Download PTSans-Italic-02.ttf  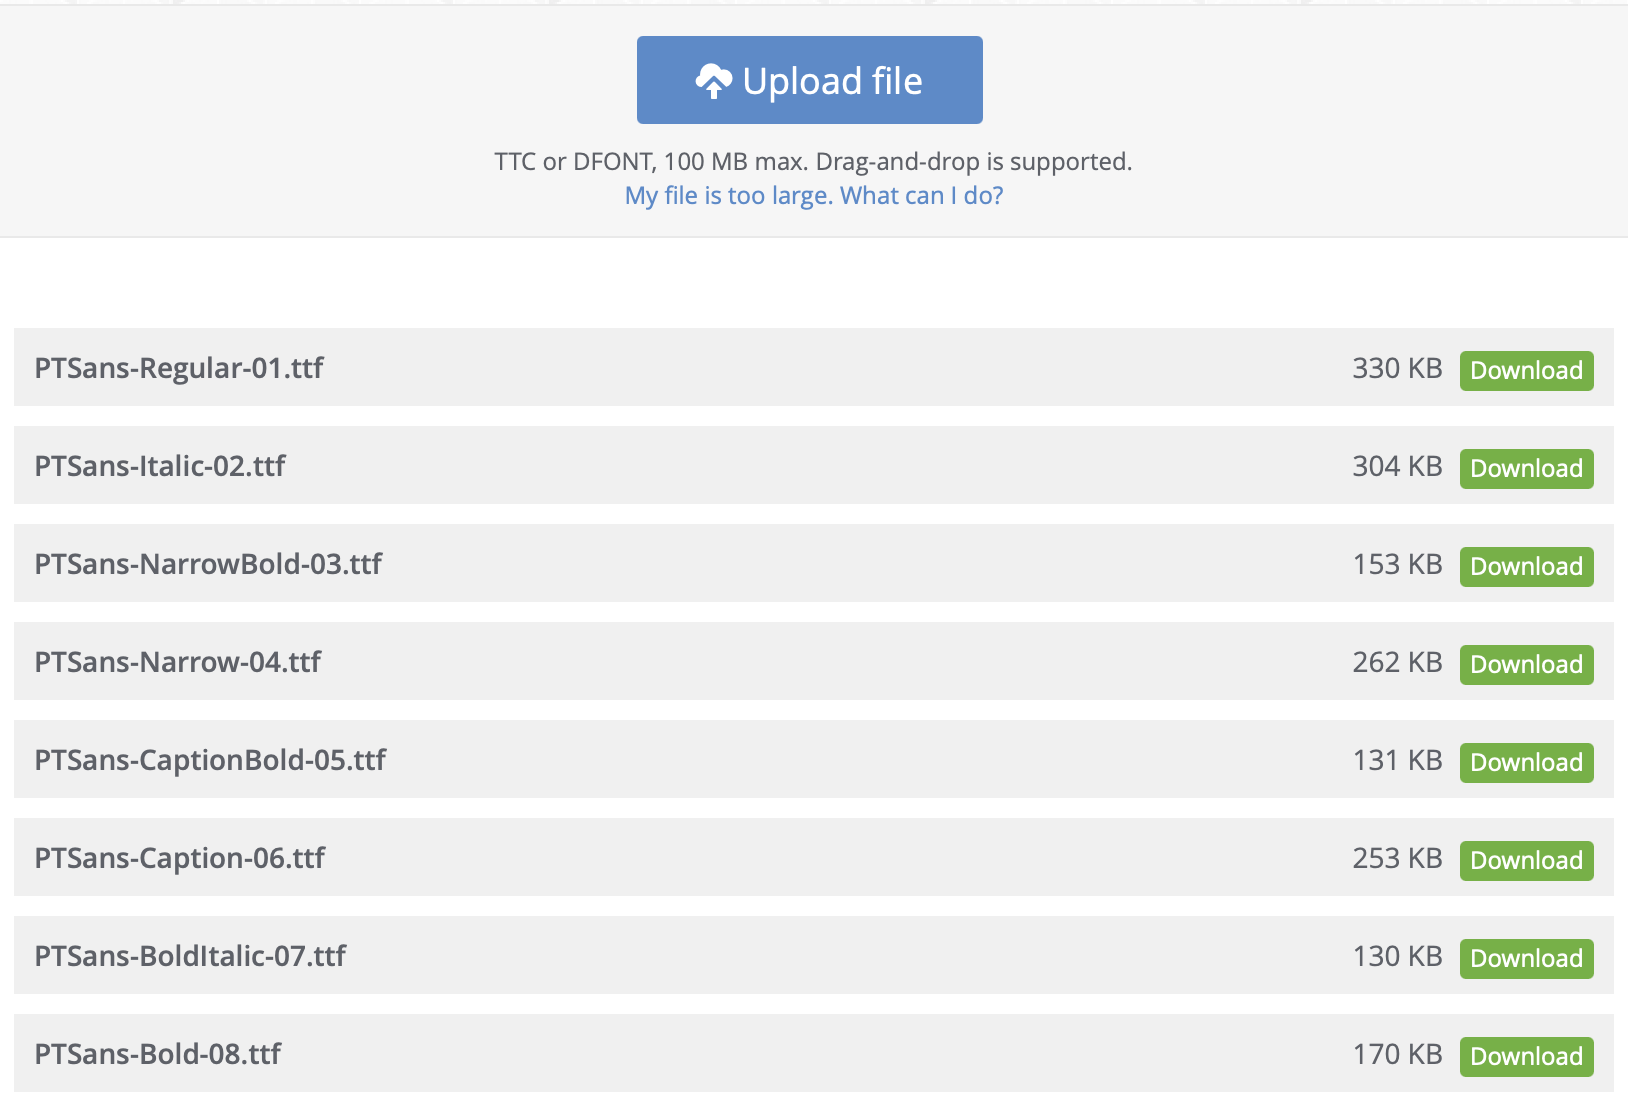[x=1526, y=468]
